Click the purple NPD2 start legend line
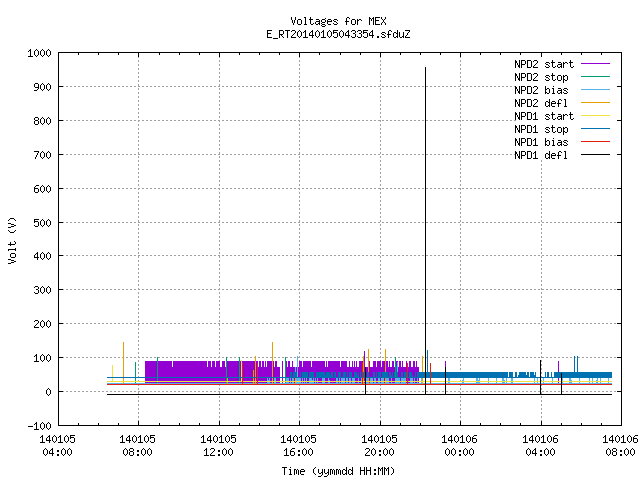 tap(596, 64)
